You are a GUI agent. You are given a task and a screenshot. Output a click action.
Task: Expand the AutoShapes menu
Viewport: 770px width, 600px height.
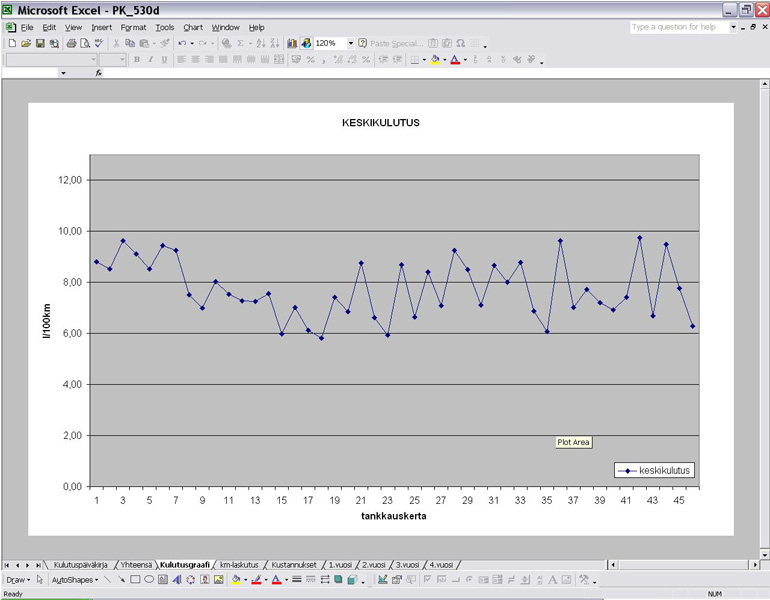[x=75, y=579]
